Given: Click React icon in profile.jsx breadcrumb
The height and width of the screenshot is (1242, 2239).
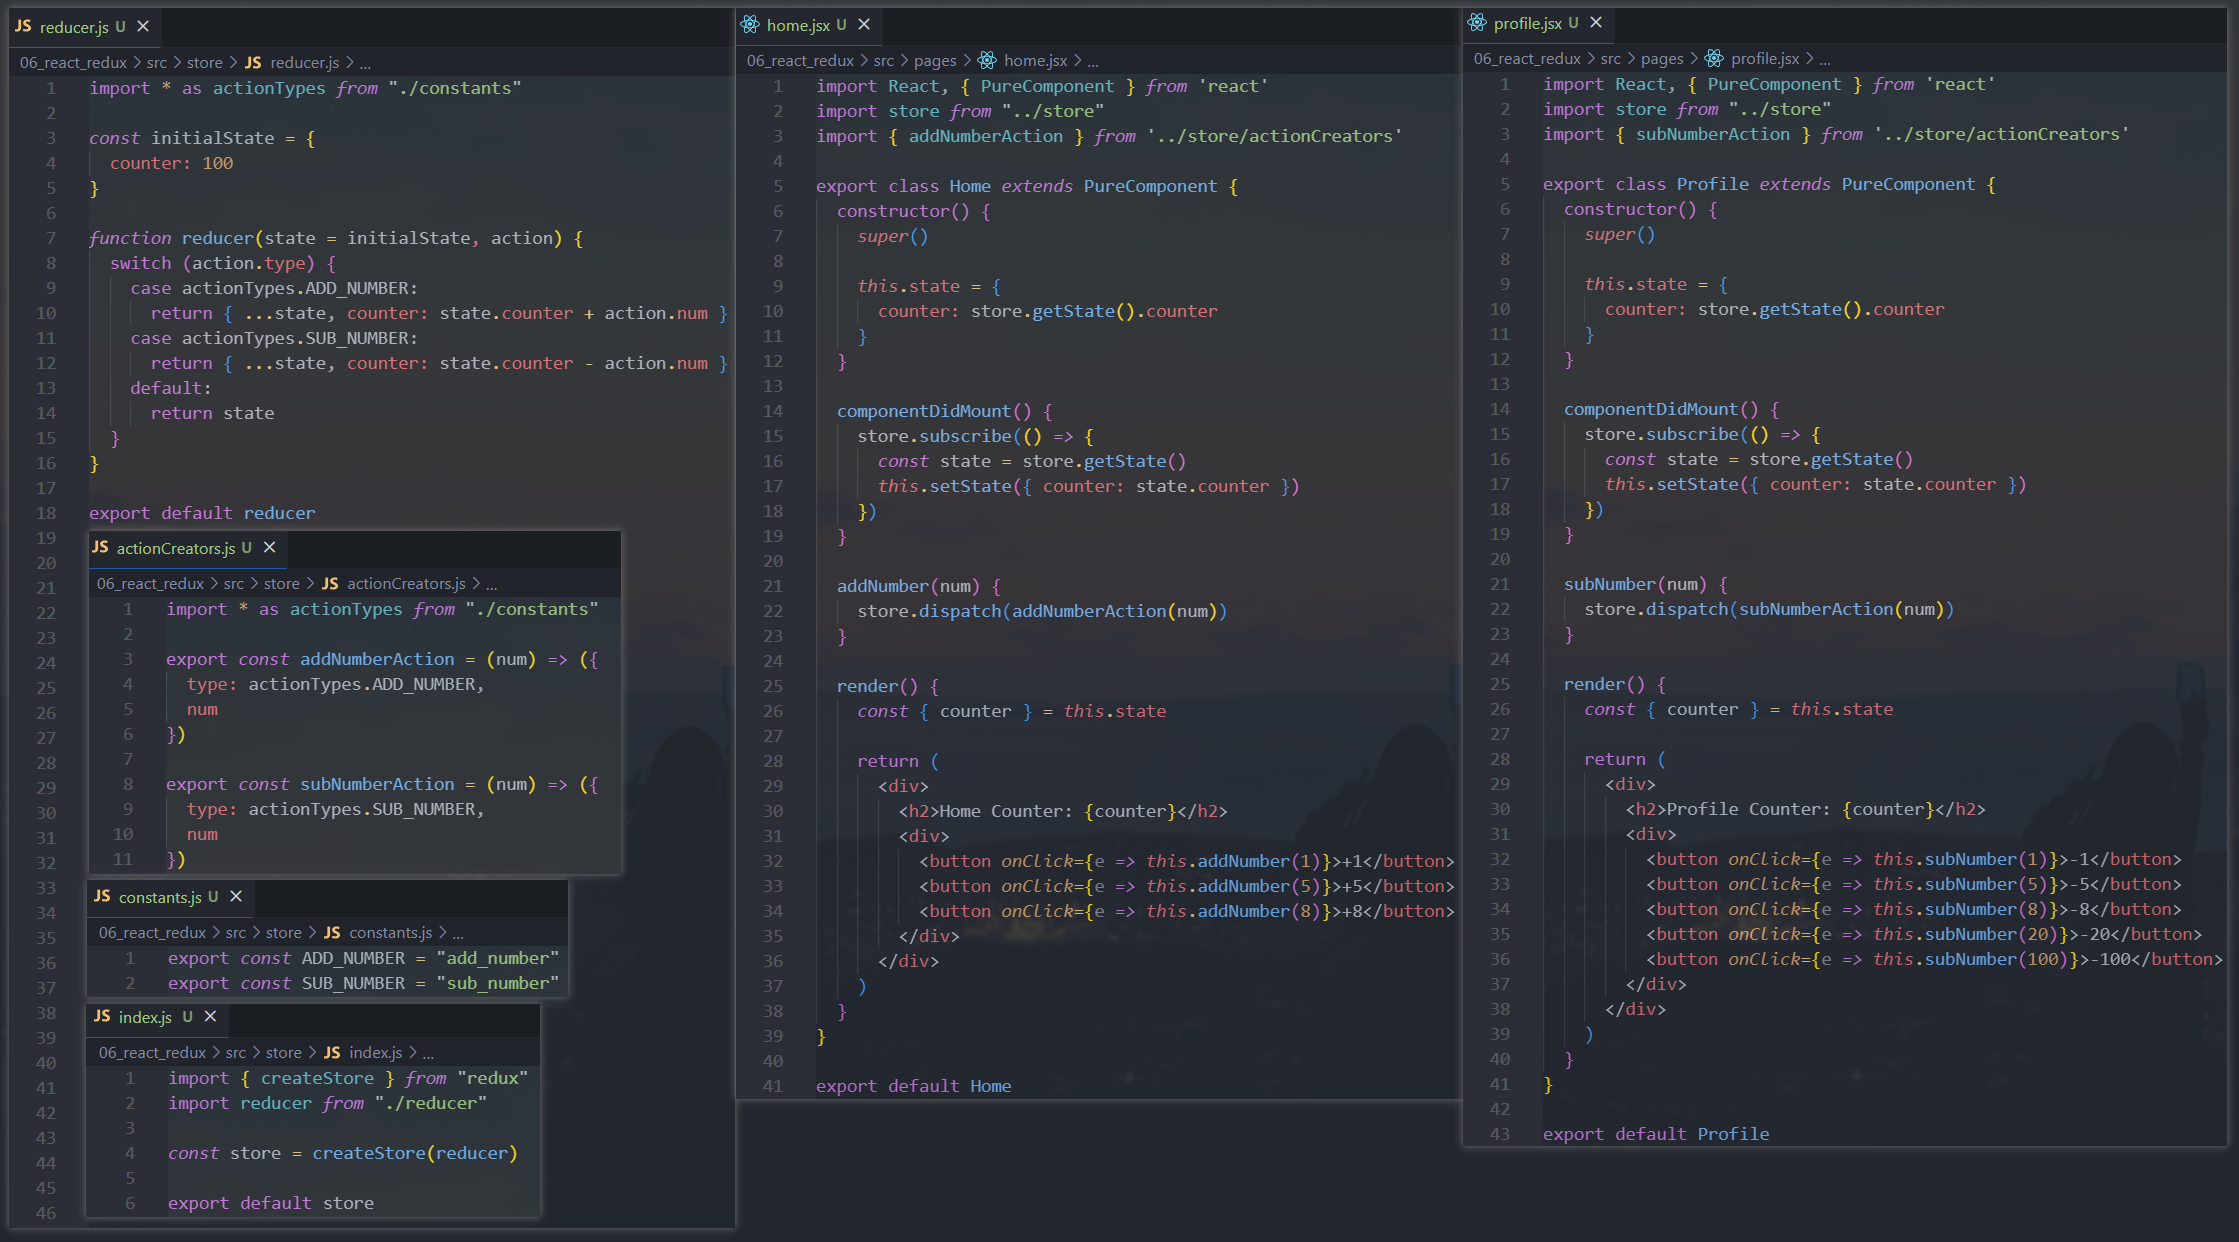Looking at the screenshot, I should click(1714, 58).
